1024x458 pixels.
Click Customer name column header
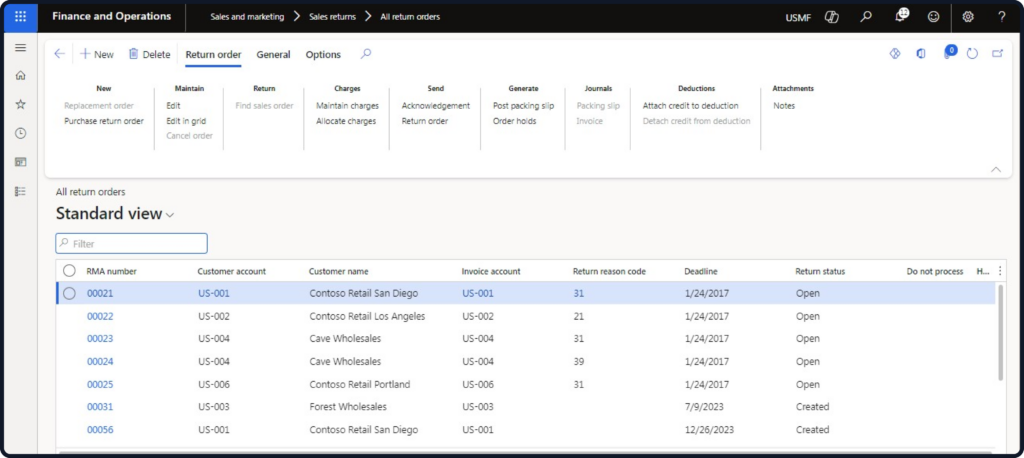point(338,271)
